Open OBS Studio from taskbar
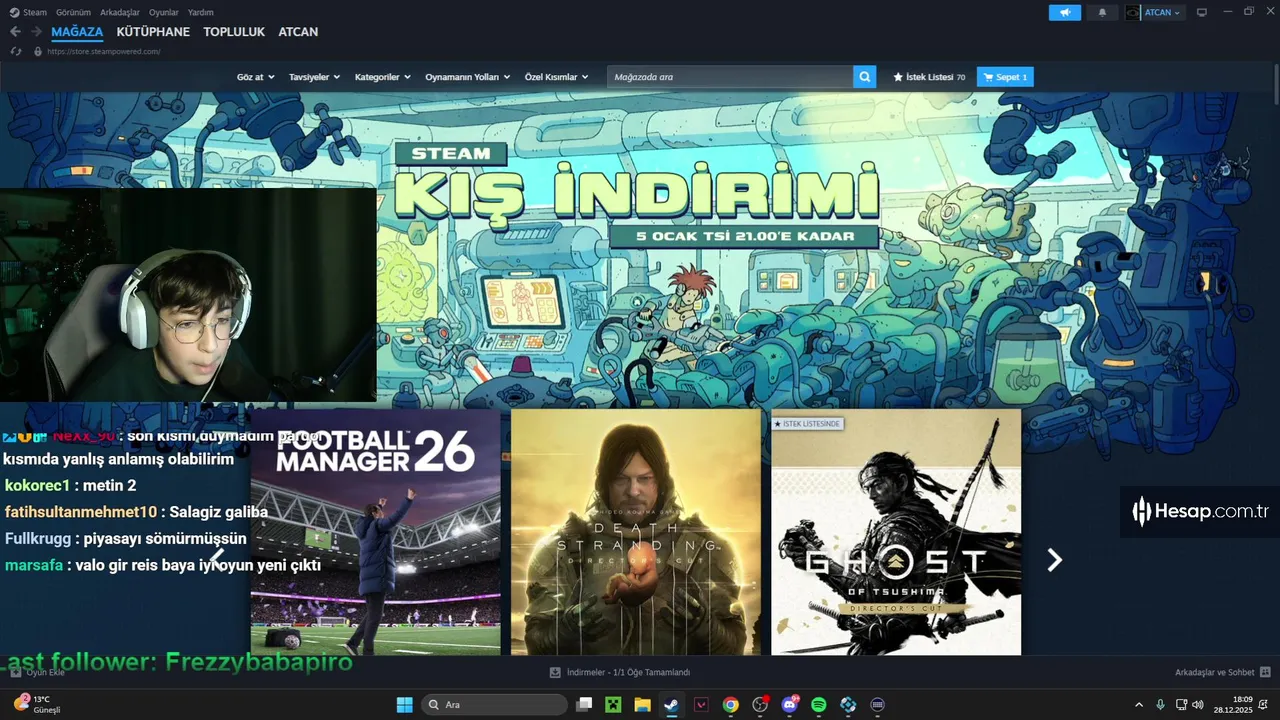Viewport: 1280px width, 720px height. pyautogui.click(x=760, y=705)
